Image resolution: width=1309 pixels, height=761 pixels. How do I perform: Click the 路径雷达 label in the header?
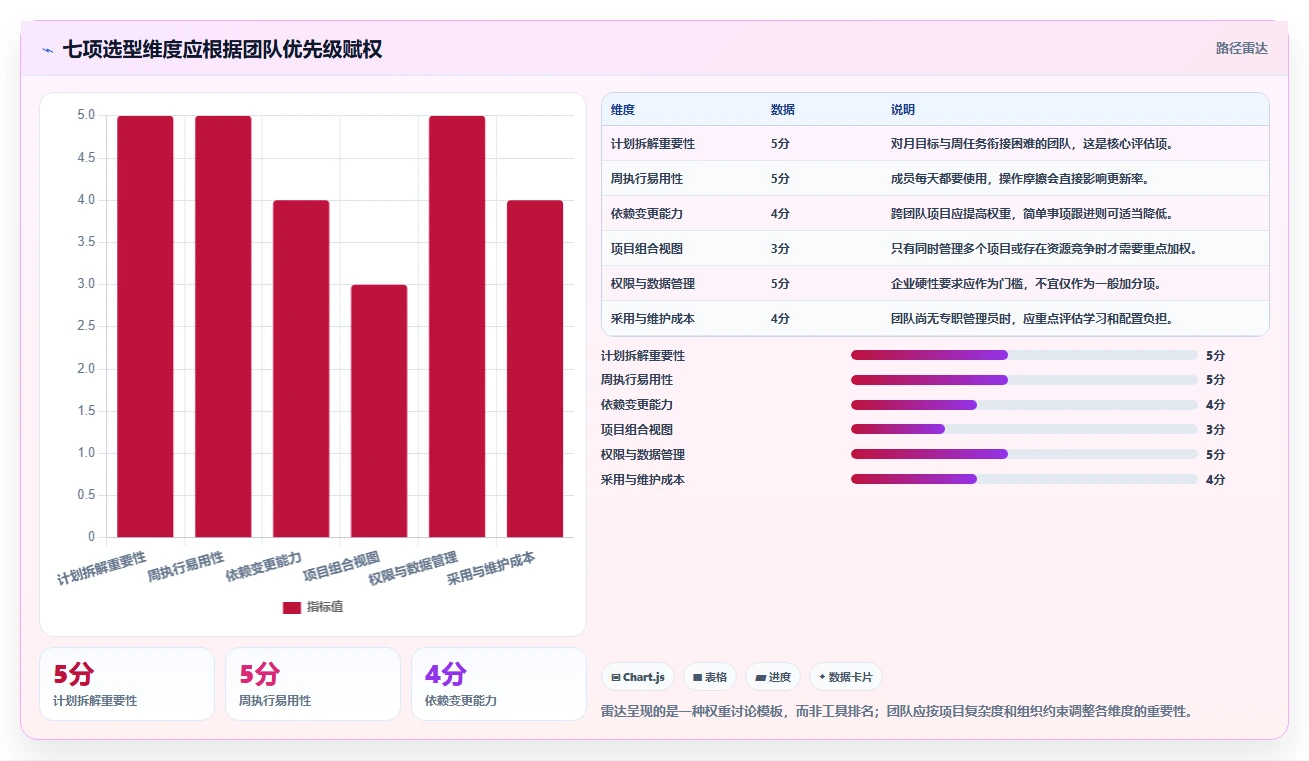click(x=1242, y=48)
